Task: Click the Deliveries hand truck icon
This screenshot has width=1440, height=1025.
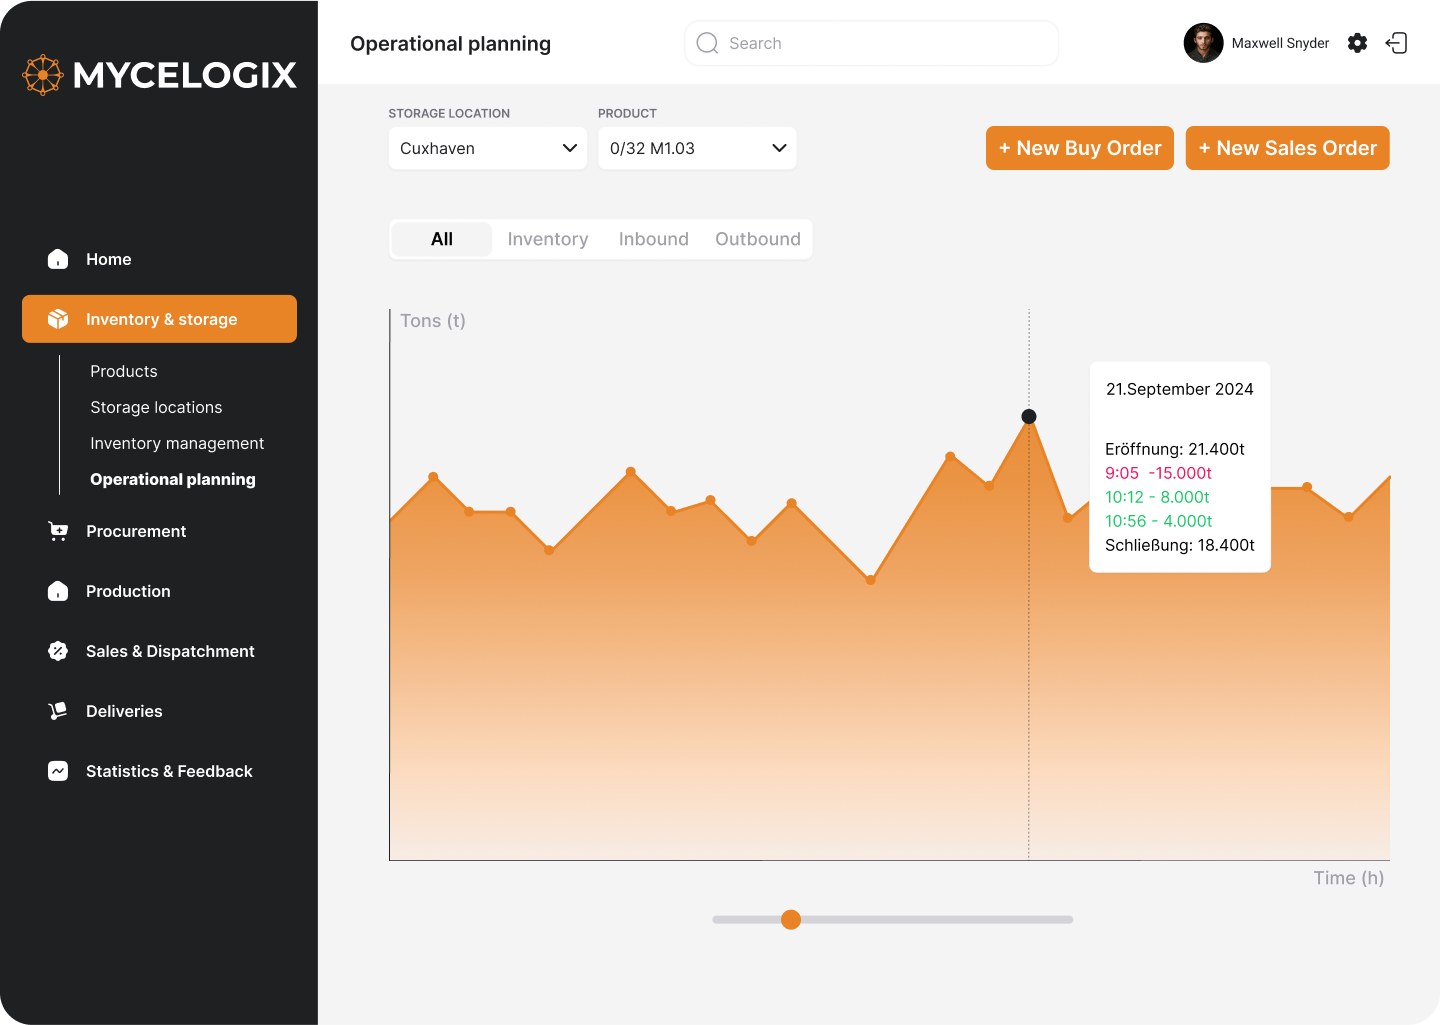Action: pos(58,711)
